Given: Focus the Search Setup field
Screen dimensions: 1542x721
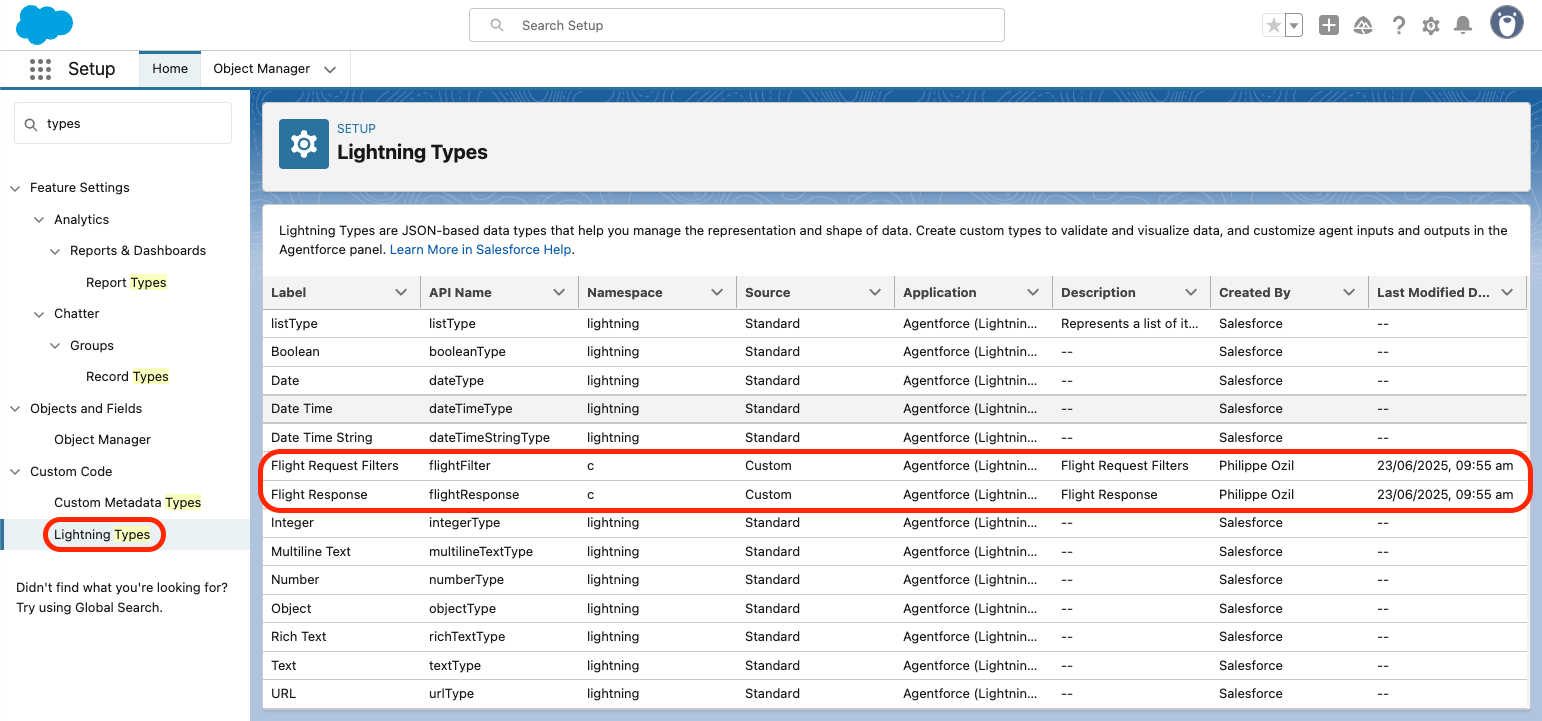Looking at the screenshot, I should pos(737,25).
